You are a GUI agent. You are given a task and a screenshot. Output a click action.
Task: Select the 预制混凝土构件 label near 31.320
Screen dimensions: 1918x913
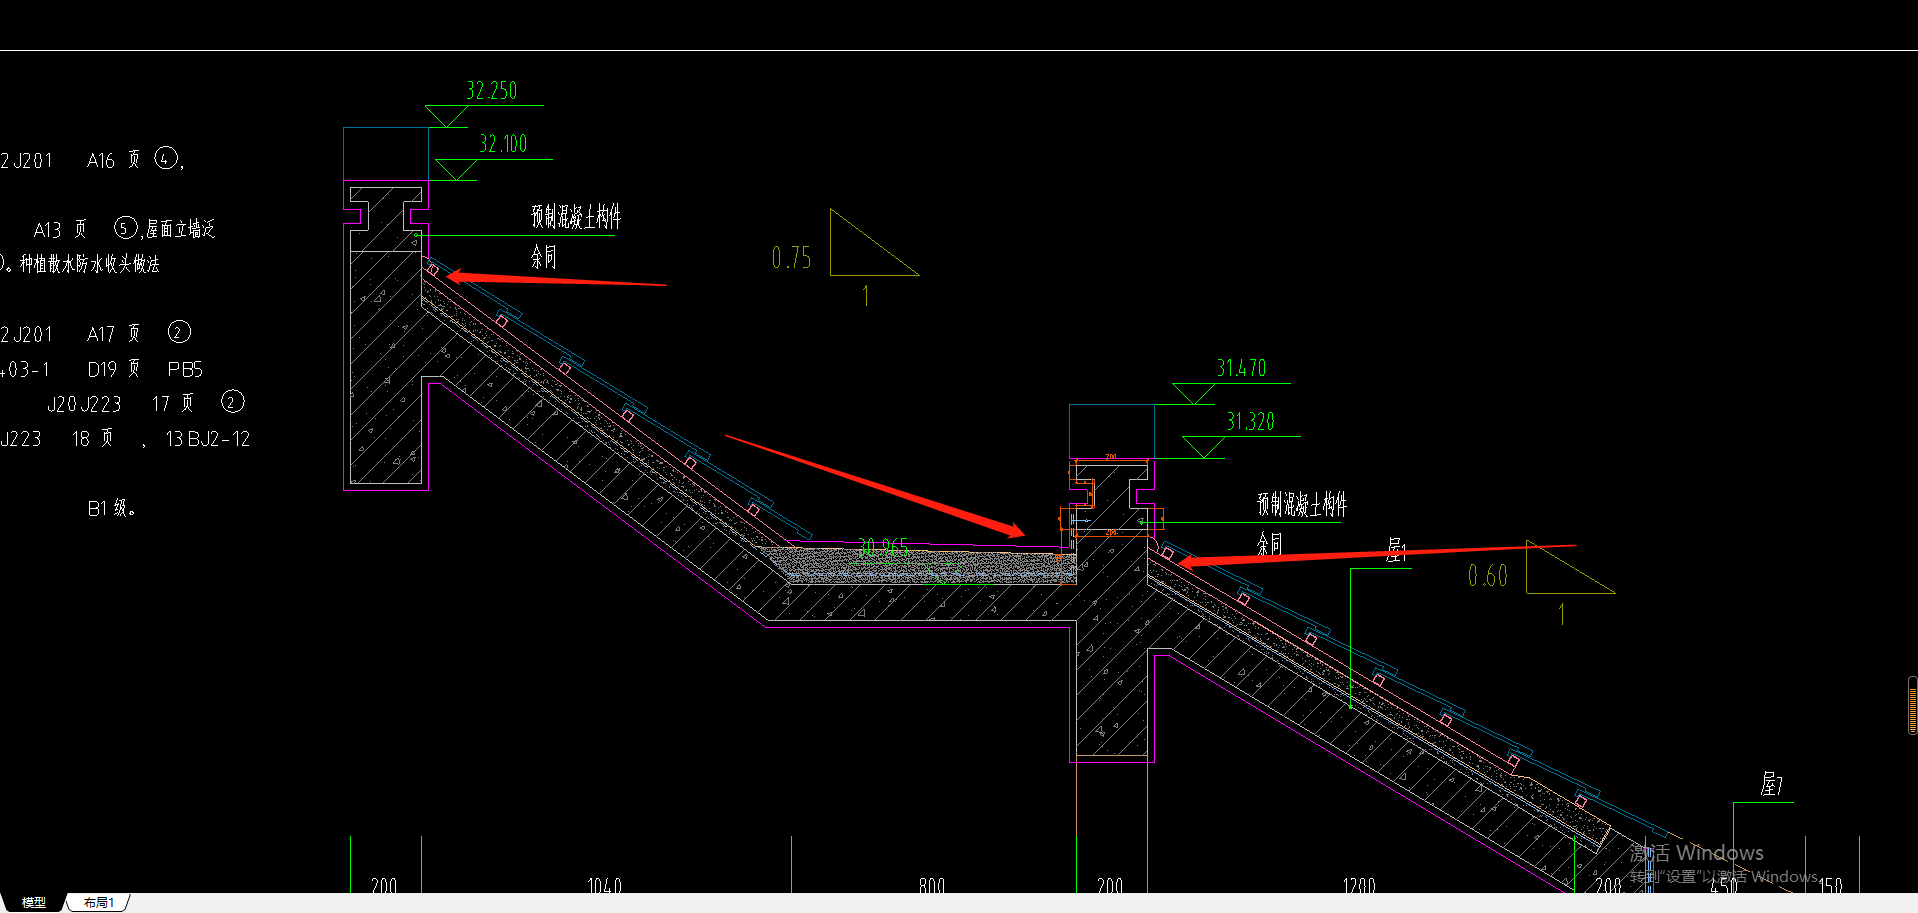[x=1302, y=504]
